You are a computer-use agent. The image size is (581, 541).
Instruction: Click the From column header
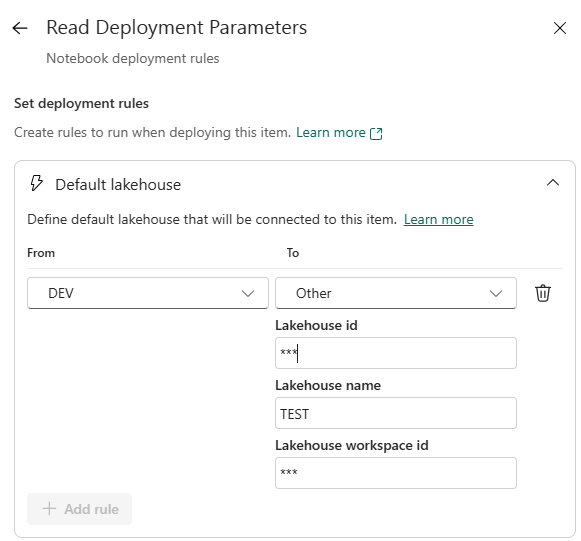[41, 253]
